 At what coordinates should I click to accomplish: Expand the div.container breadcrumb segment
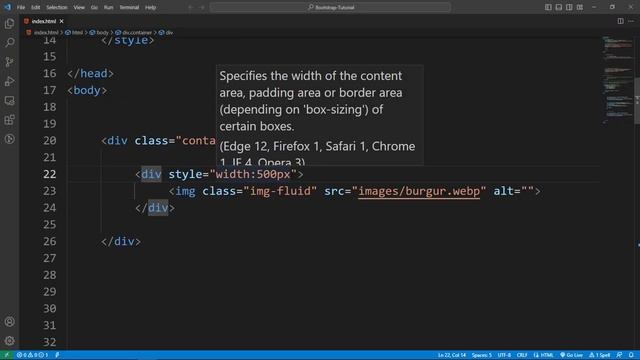tap(133, 33)
